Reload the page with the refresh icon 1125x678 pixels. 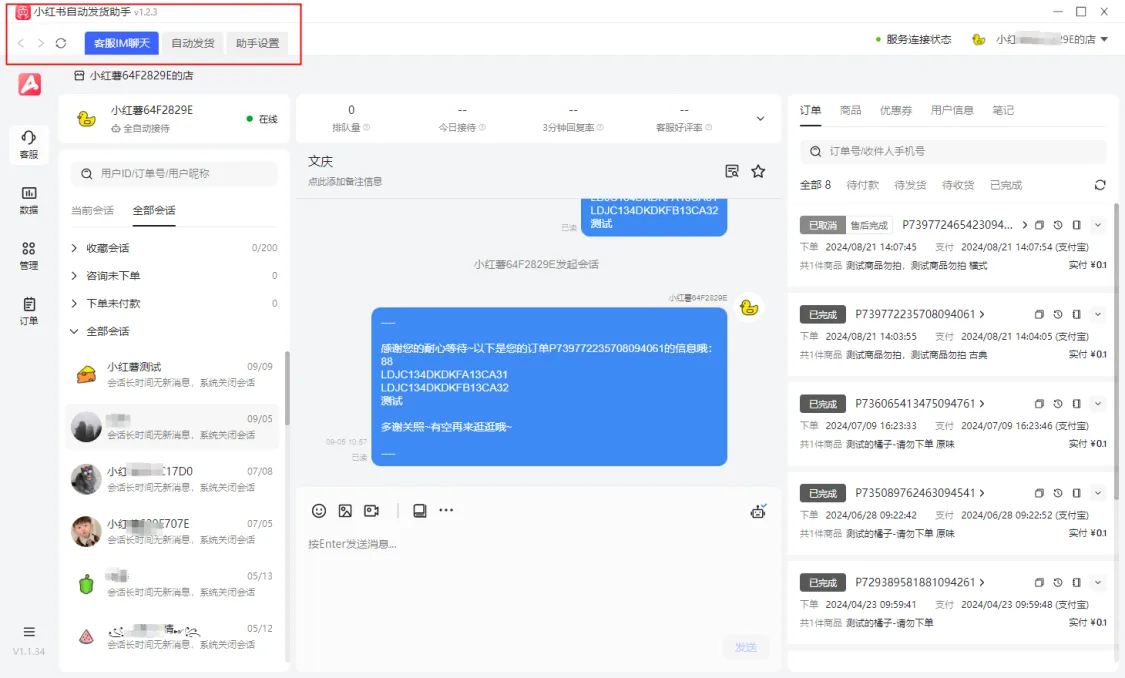point(61,43)
